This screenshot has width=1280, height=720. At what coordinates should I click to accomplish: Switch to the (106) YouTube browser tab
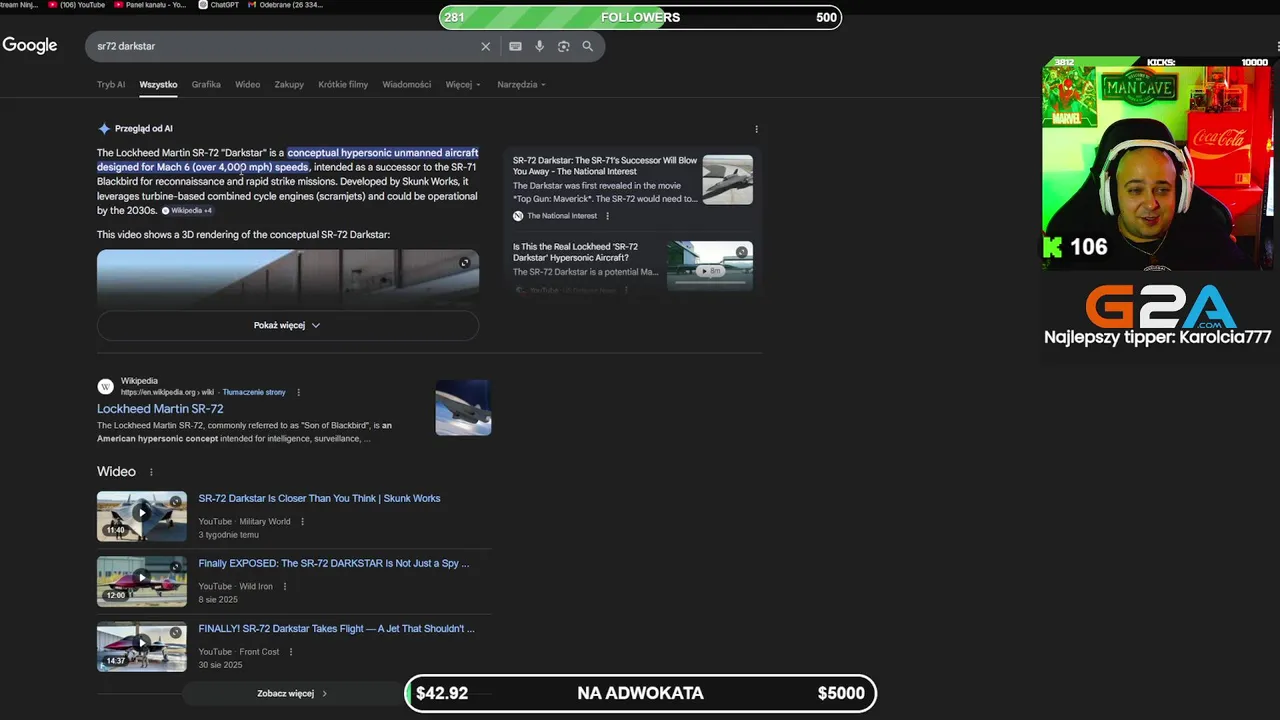click(x=76, y=5)
